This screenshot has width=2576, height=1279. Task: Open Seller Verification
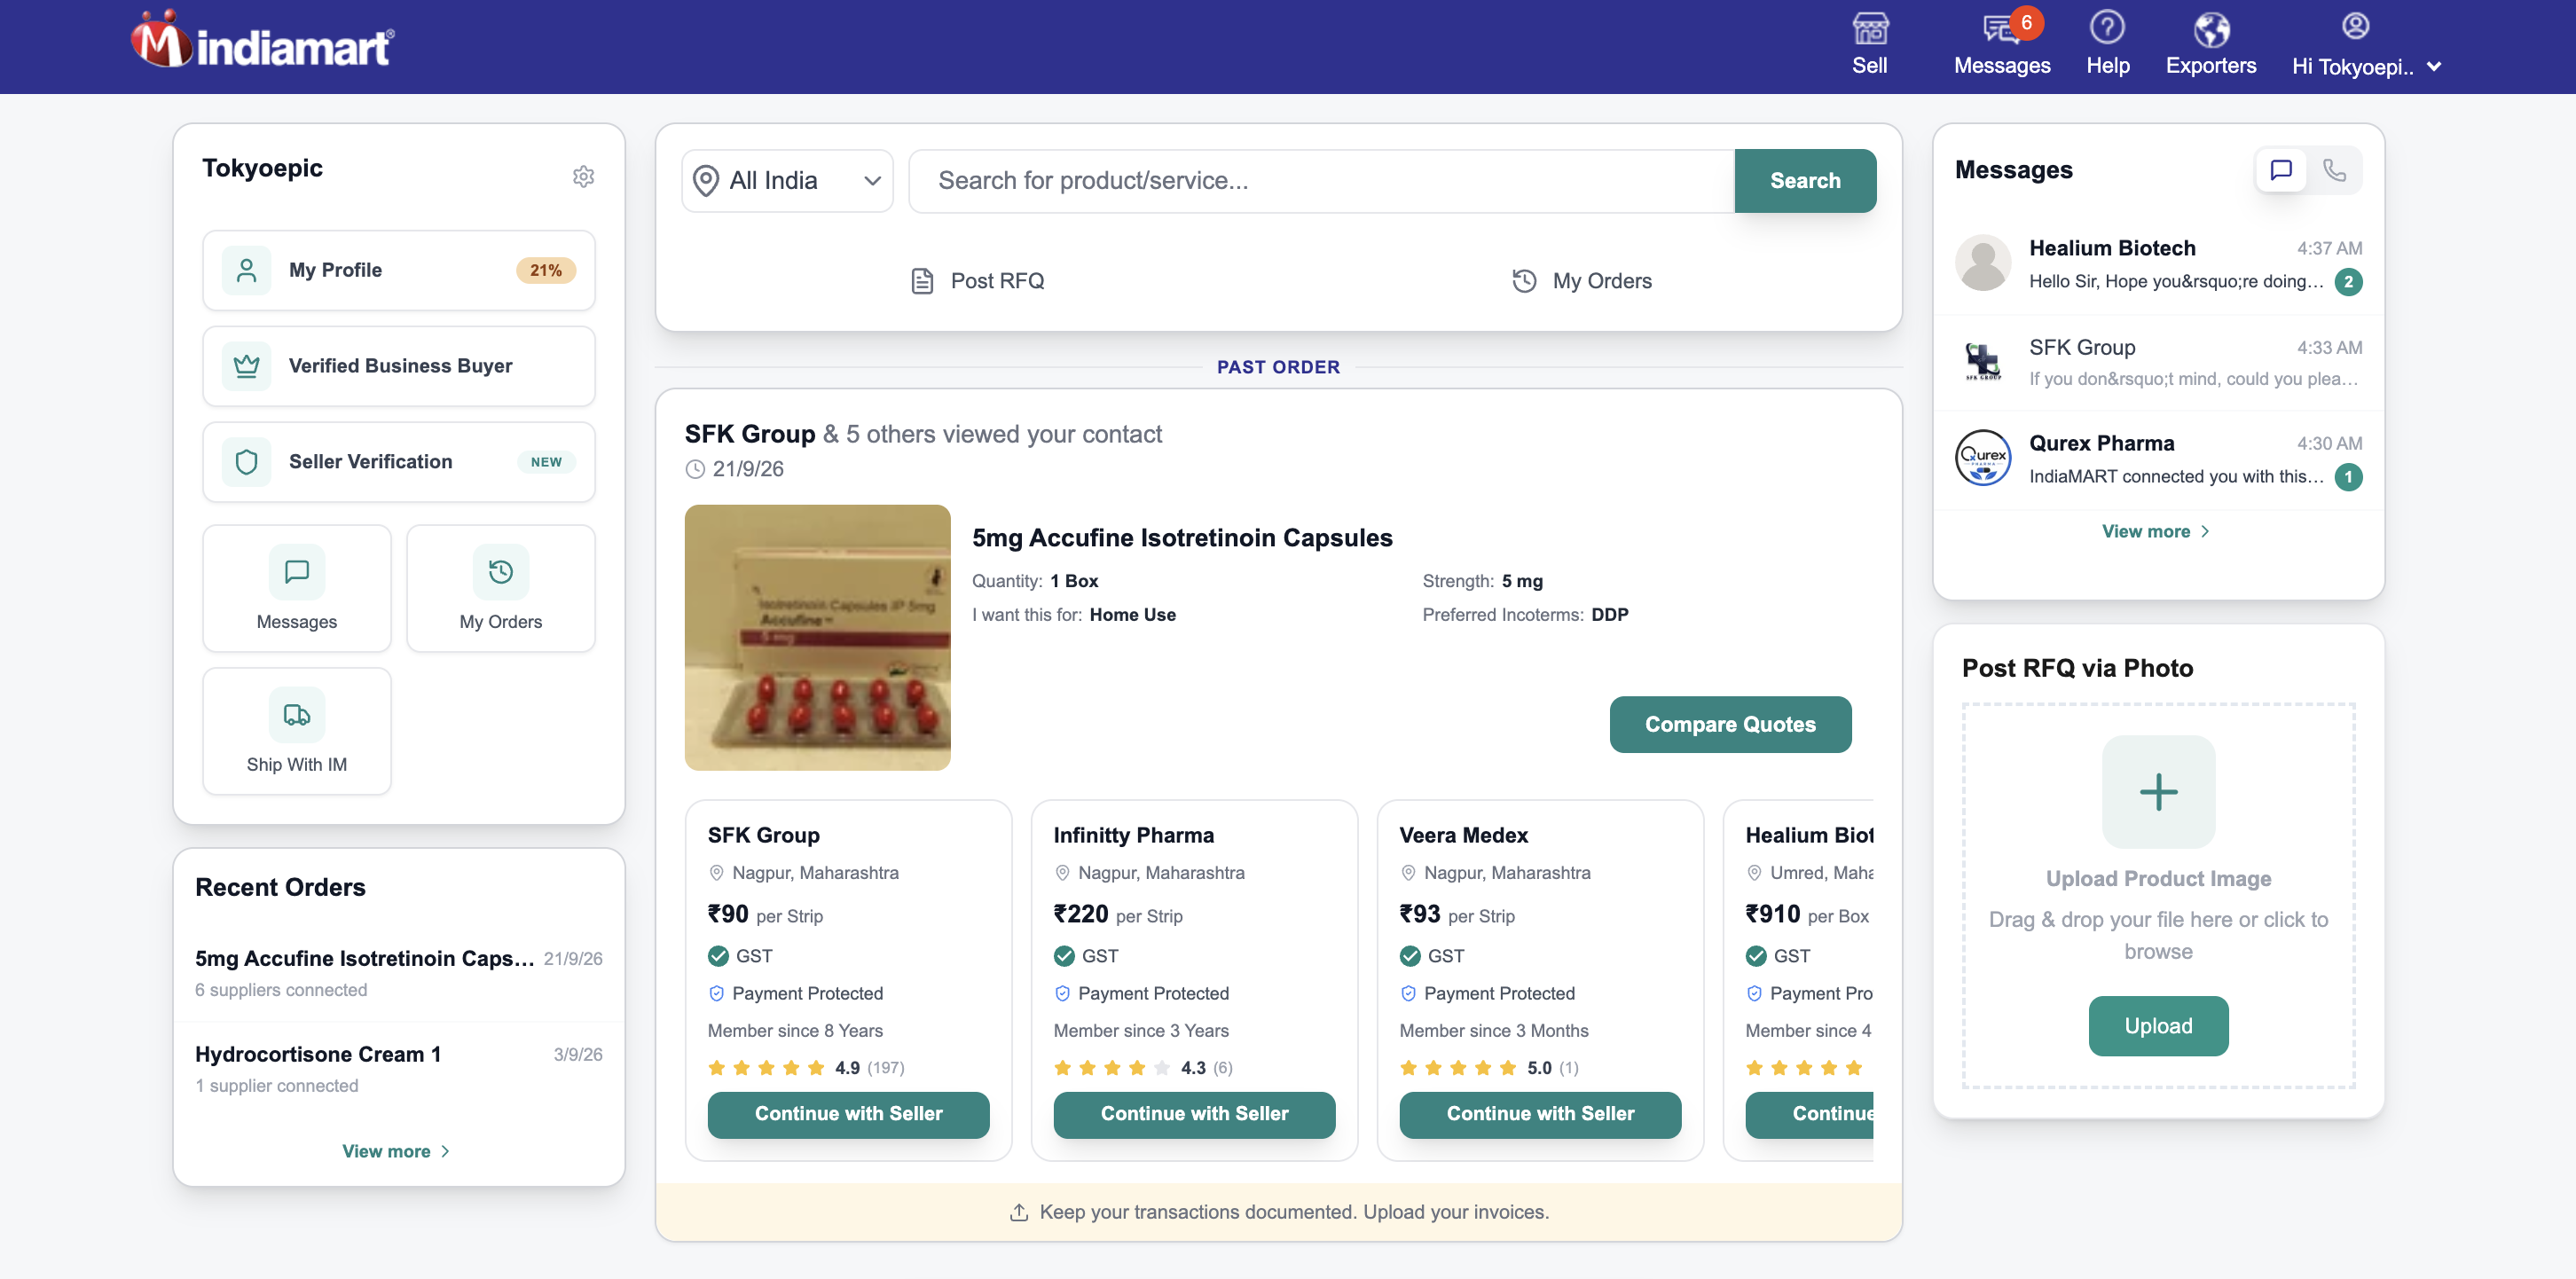click(398, 462)
